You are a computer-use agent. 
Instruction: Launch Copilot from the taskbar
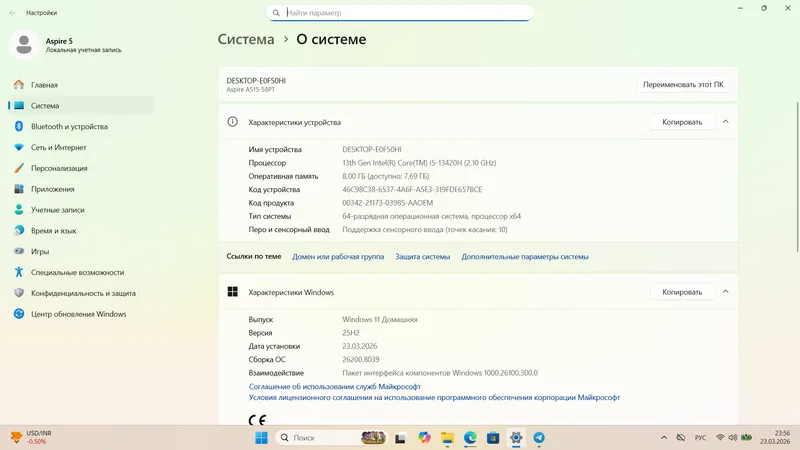424,438
